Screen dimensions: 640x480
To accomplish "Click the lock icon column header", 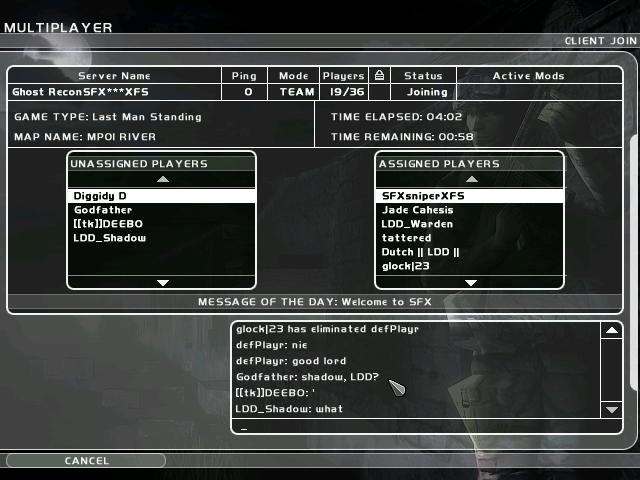I will 380,76.
